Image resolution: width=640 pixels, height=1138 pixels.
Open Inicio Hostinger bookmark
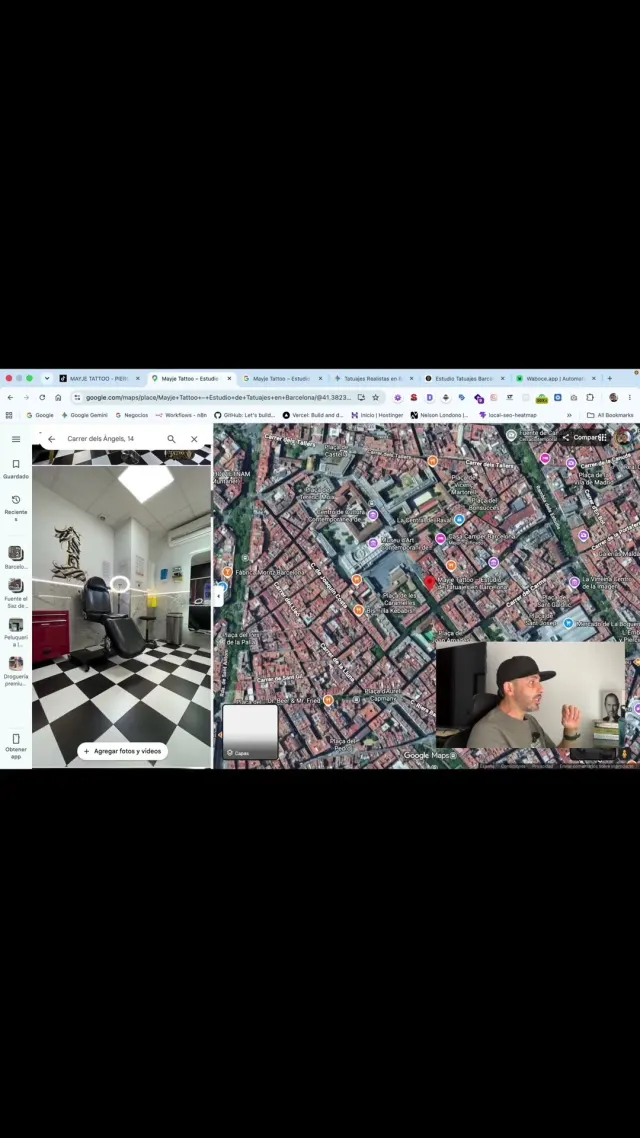pyautogui.click(x=377, y=415)
